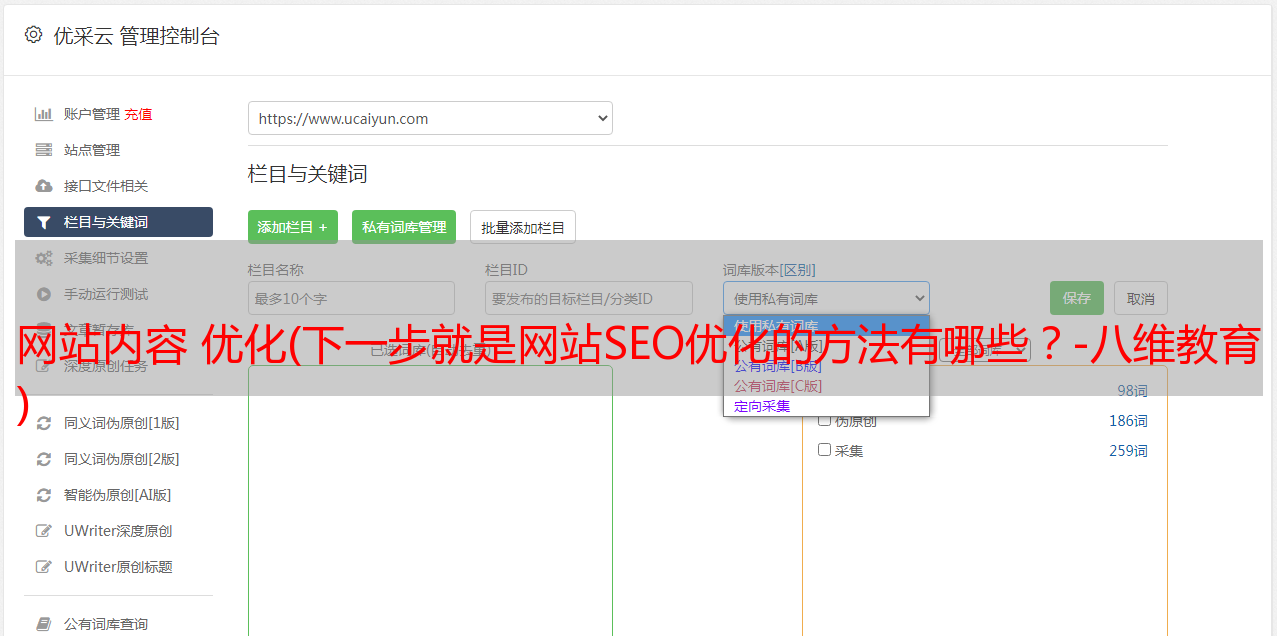Click the cloud upload icon for 接口文件相关
Viewport: 1277px width, 636px height.
point(44,186)
